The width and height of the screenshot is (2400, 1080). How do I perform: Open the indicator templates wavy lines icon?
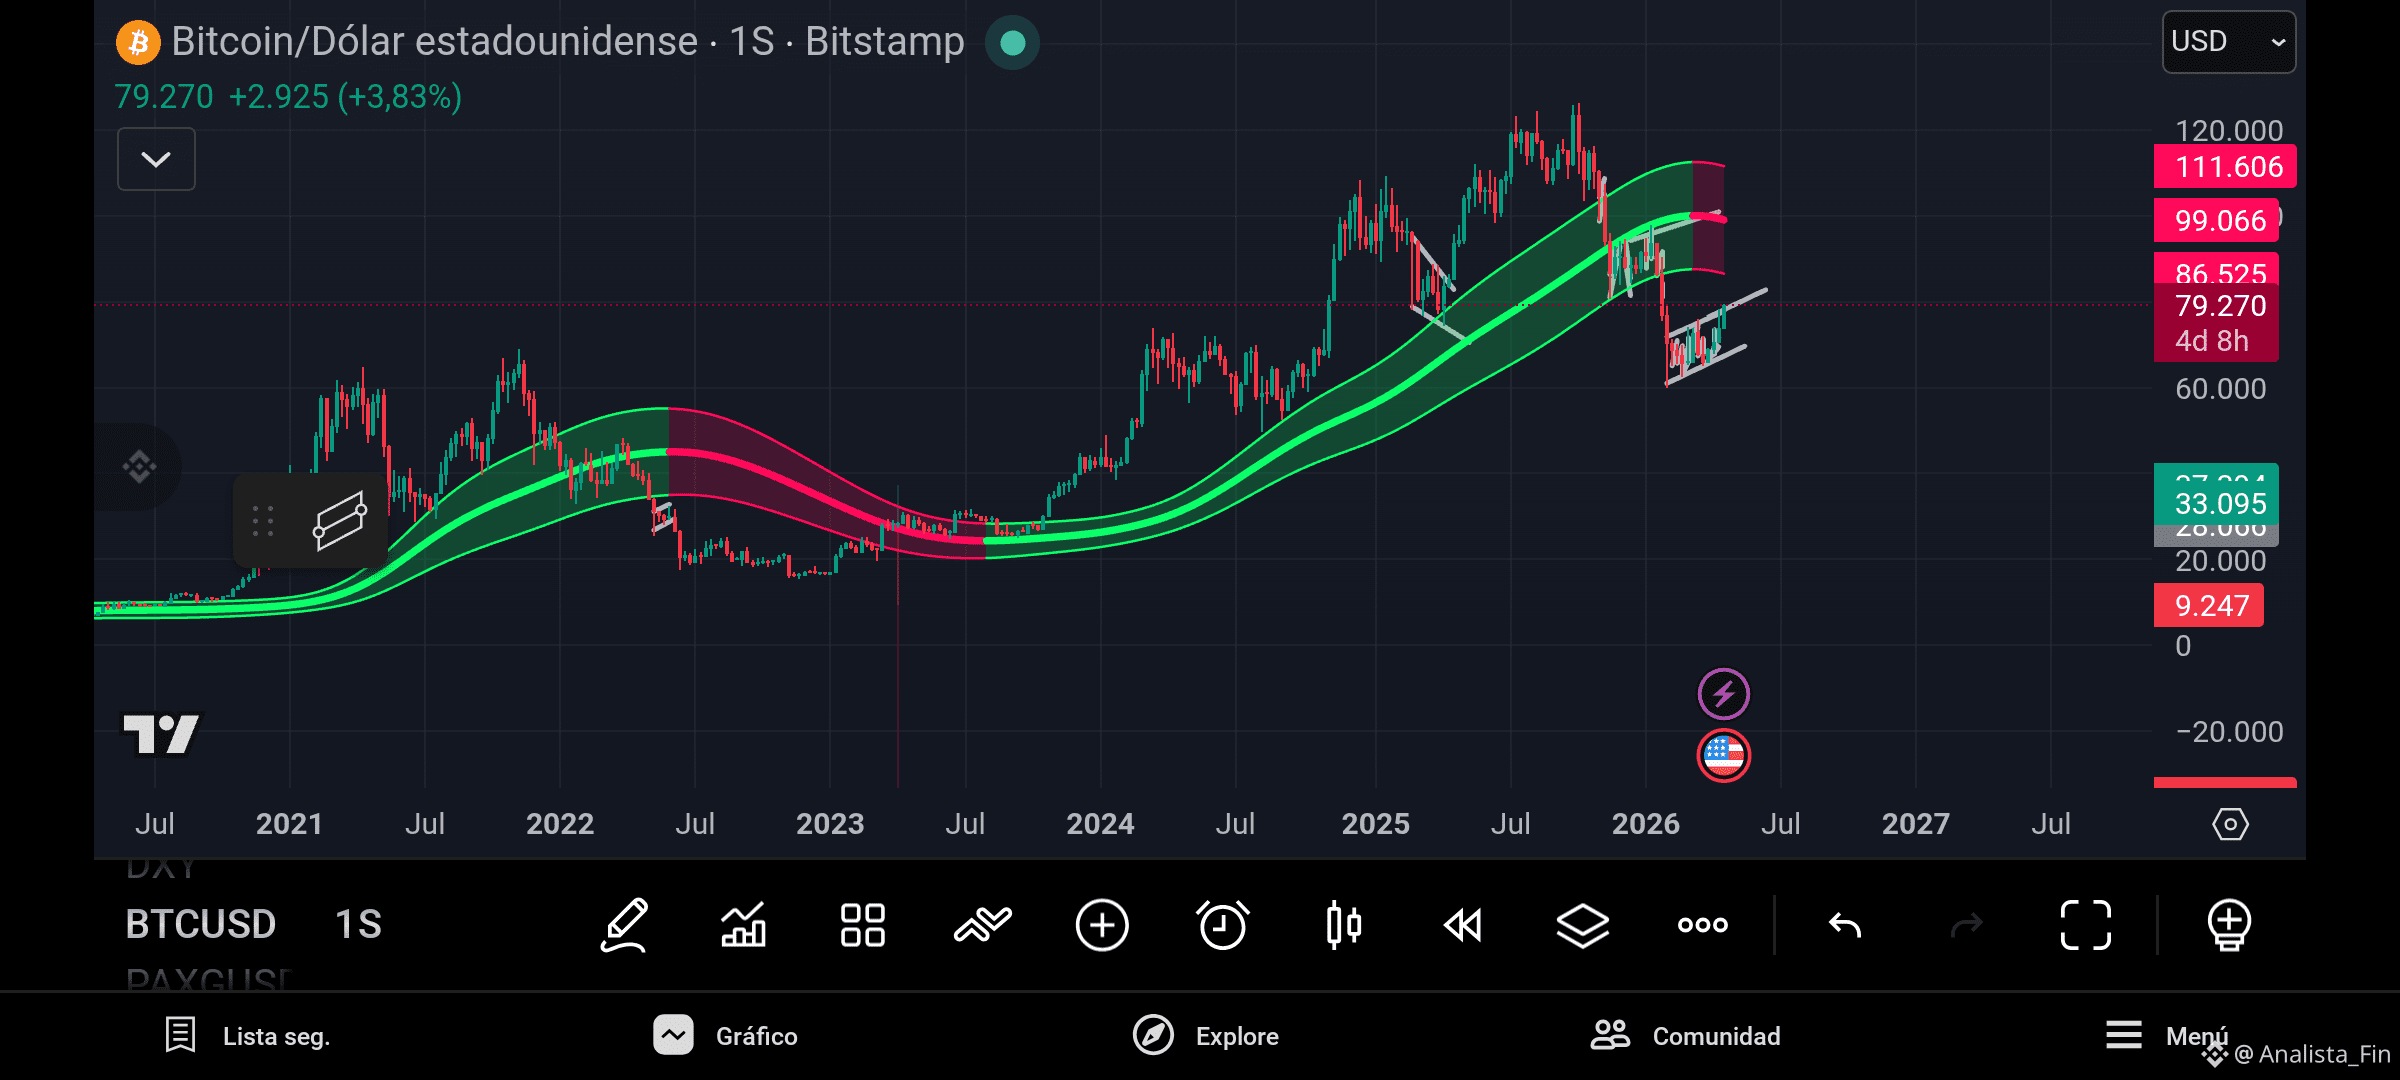(x=982, y=925)
